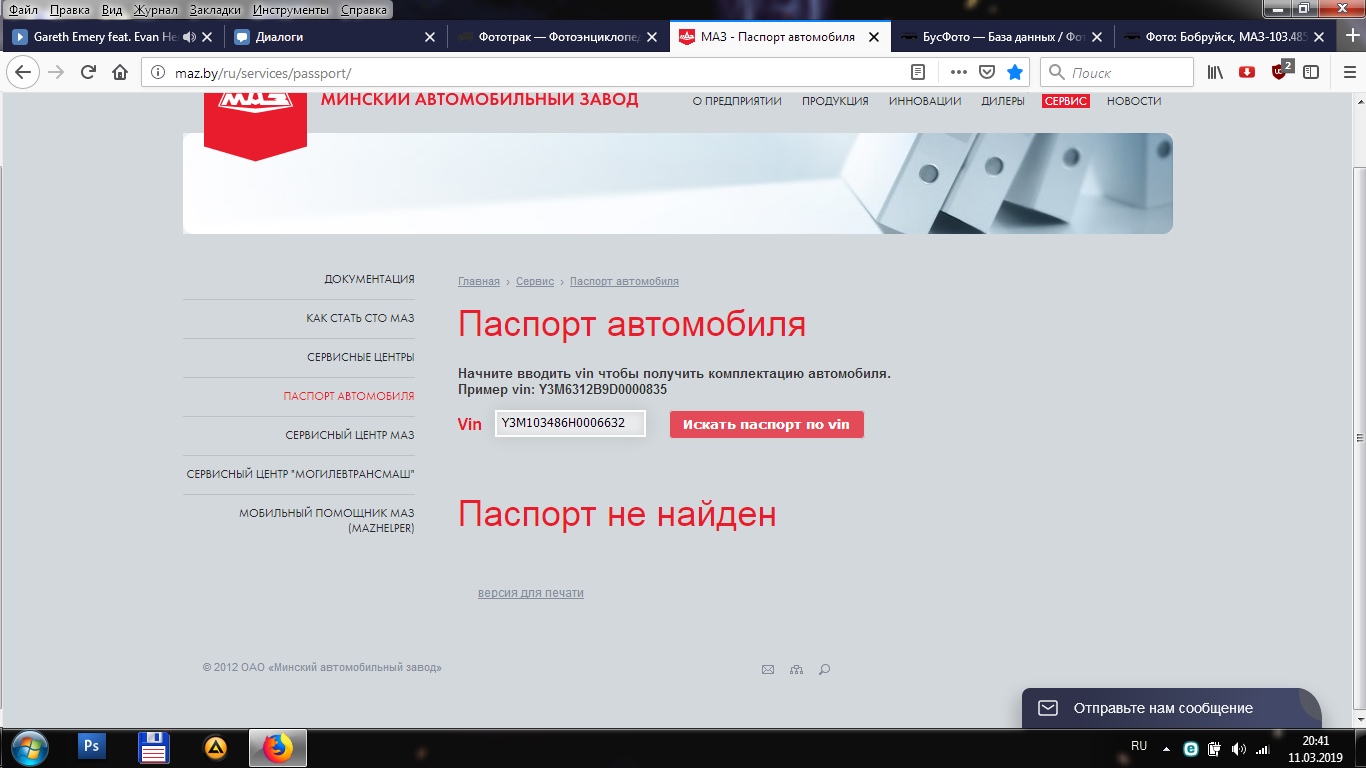Save page to Pocket
Screen dimensions: 1366x768
point(986,72)
